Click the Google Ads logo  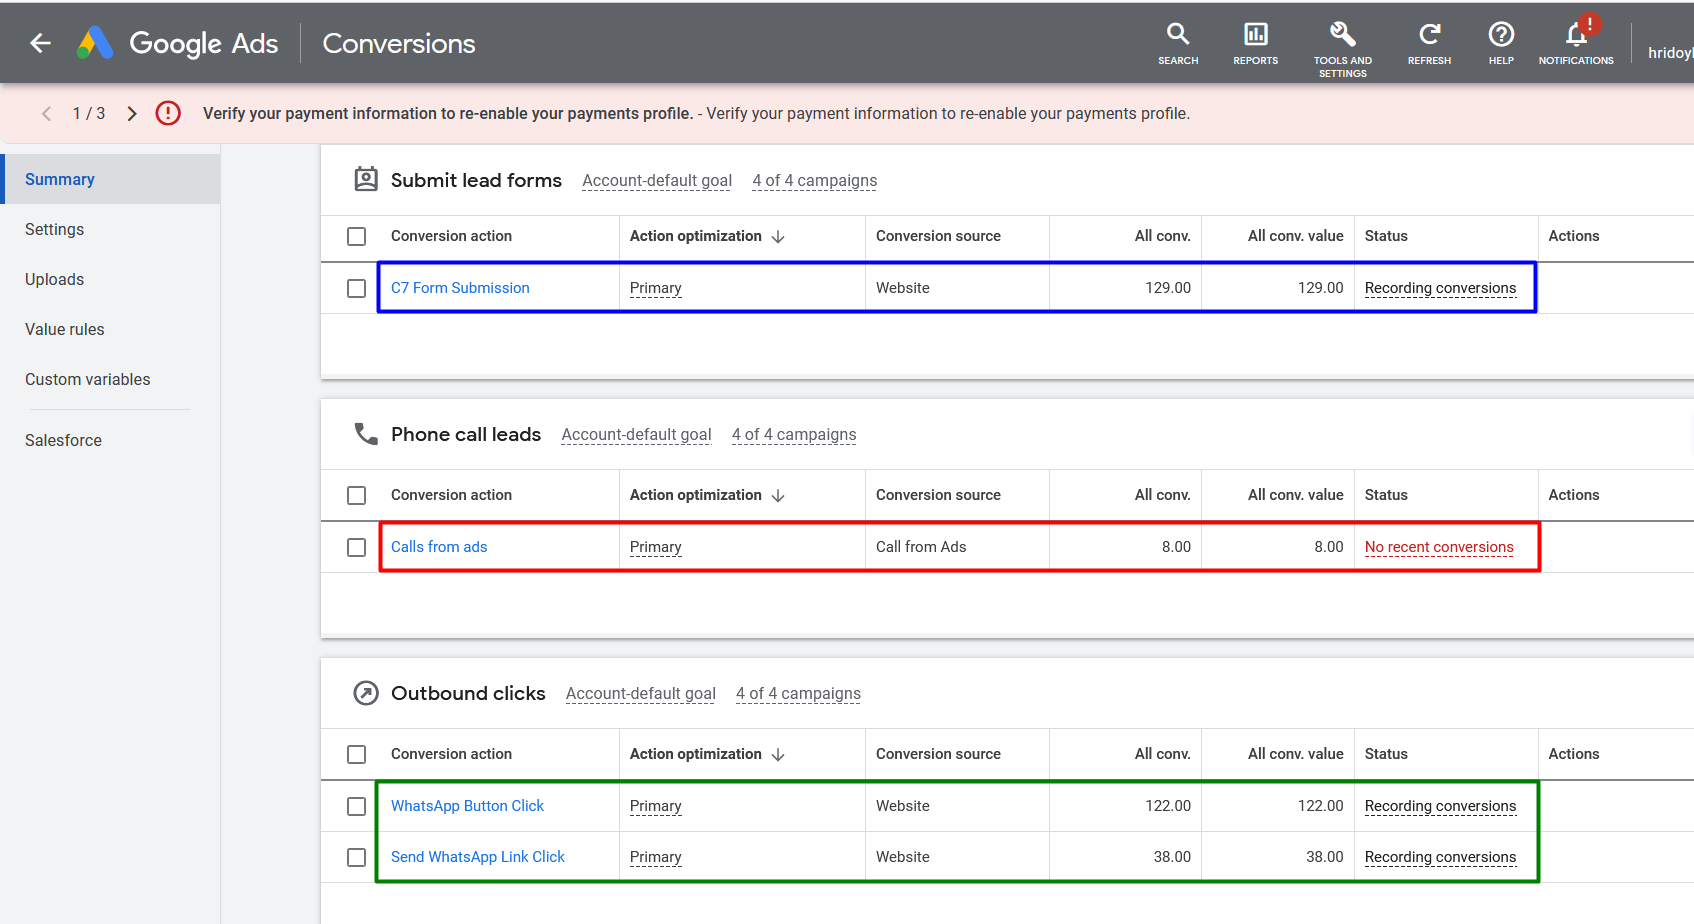(x=95, y=43)
